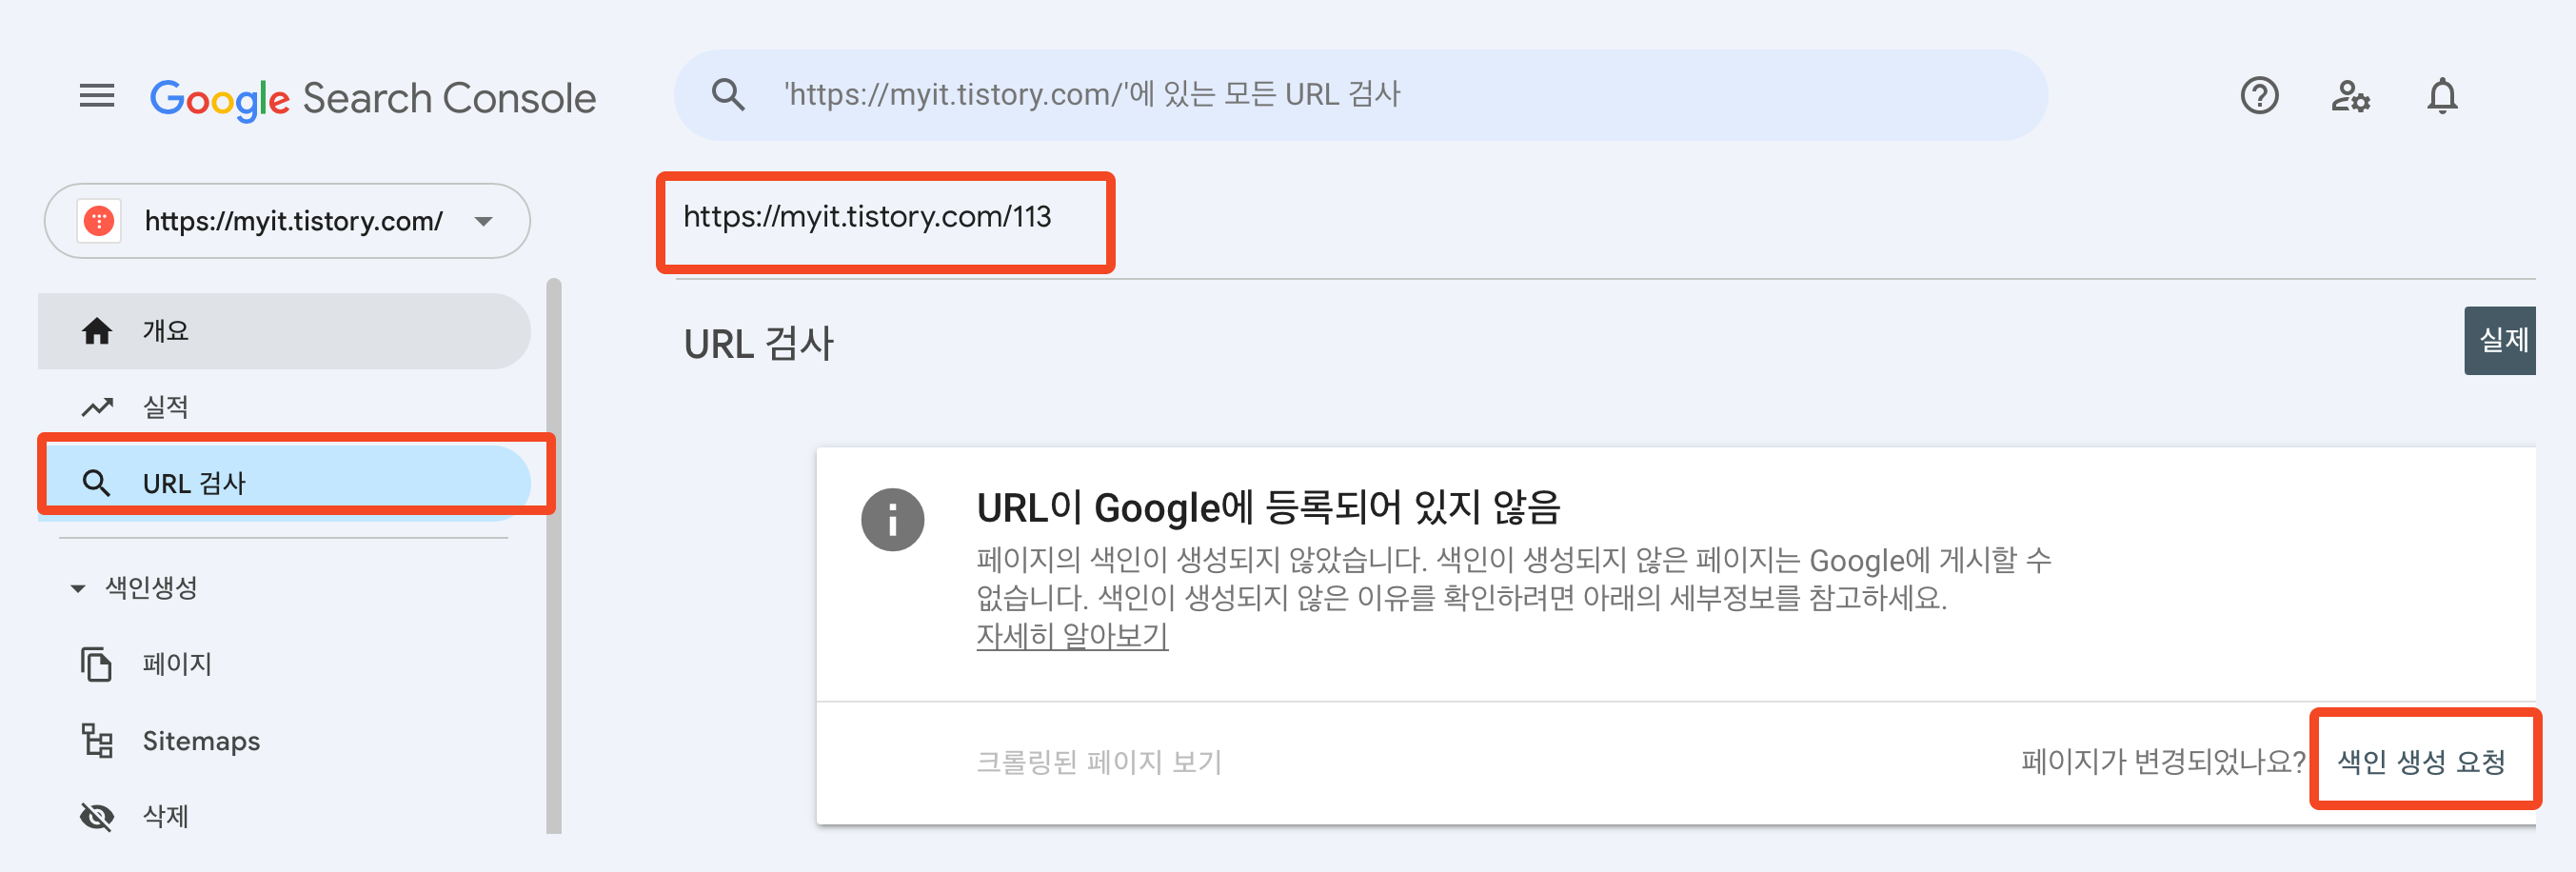Select URL 검사 in the sidebar
The height and width of the screenshot is (872, 2576).
[284, 483]
